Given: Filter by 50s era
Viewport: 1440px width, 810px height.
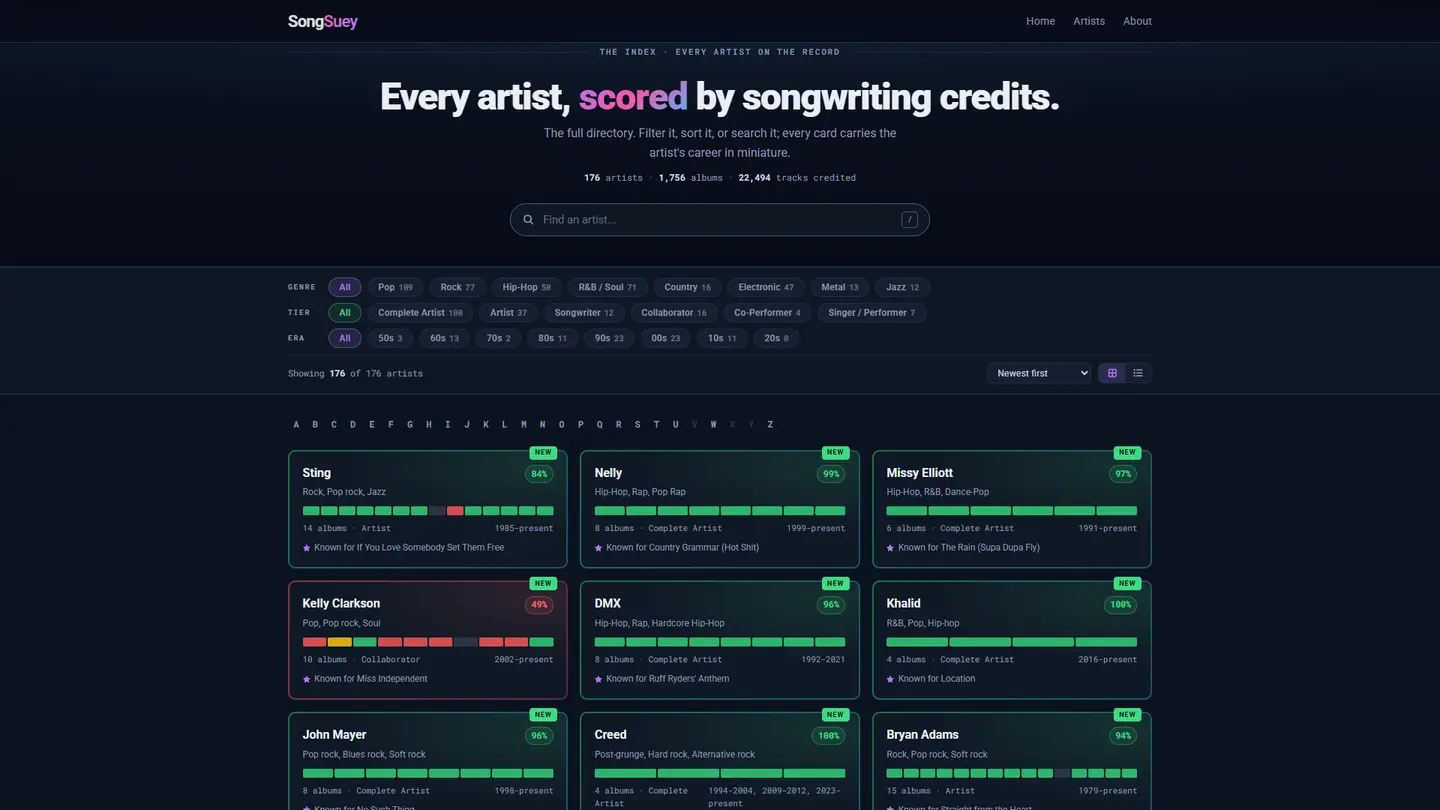Looking at the screenshot, I should coord(391,338).
